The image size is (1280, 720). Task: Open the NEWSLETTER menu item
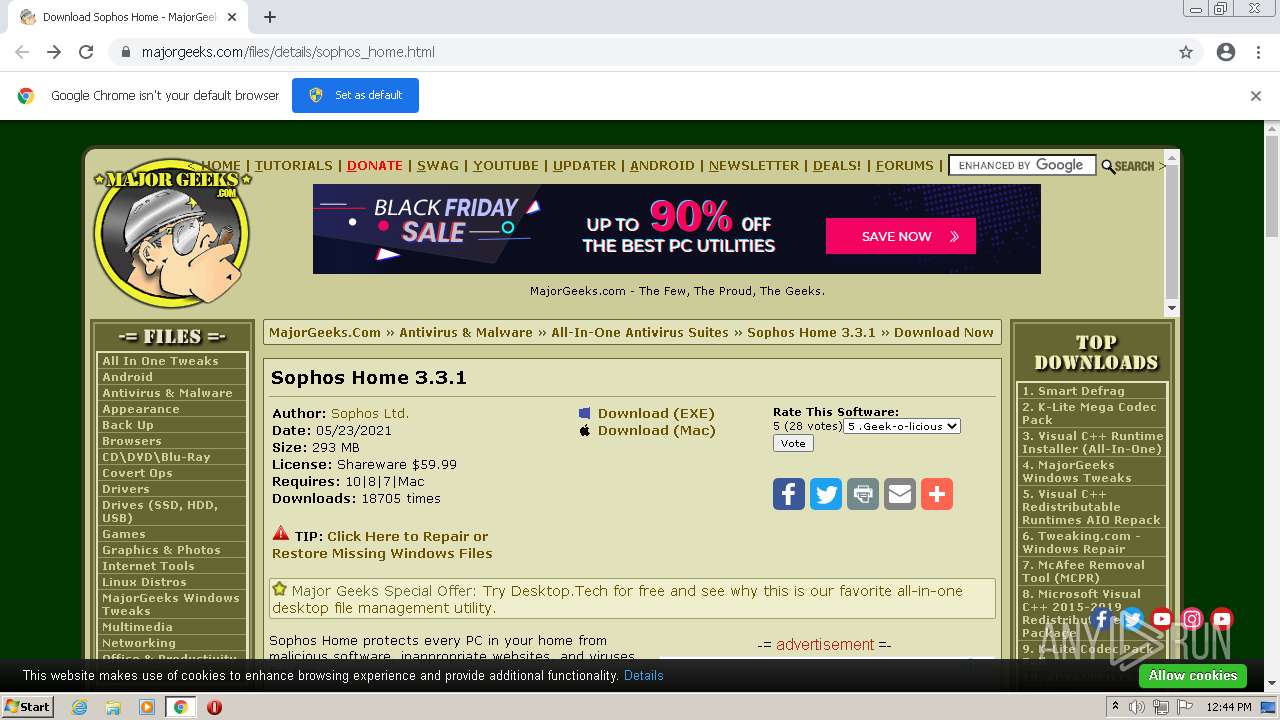click(x=754, y=166)
